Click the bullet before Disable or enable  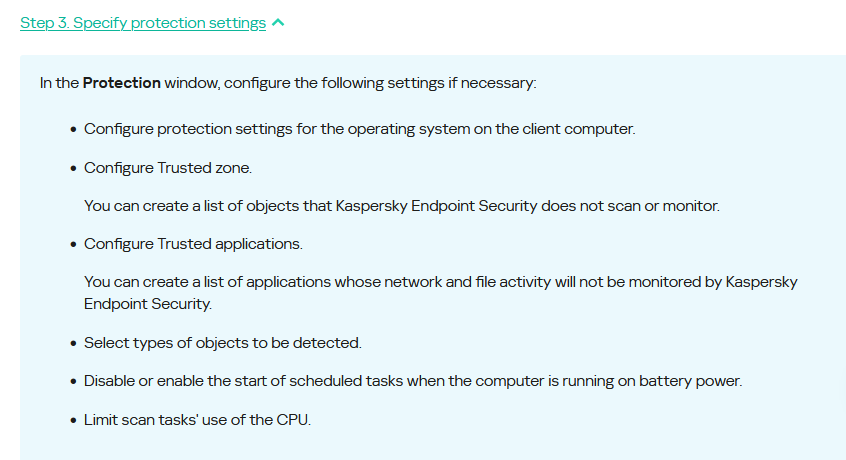pyautogui.click(x=73, y=382)
